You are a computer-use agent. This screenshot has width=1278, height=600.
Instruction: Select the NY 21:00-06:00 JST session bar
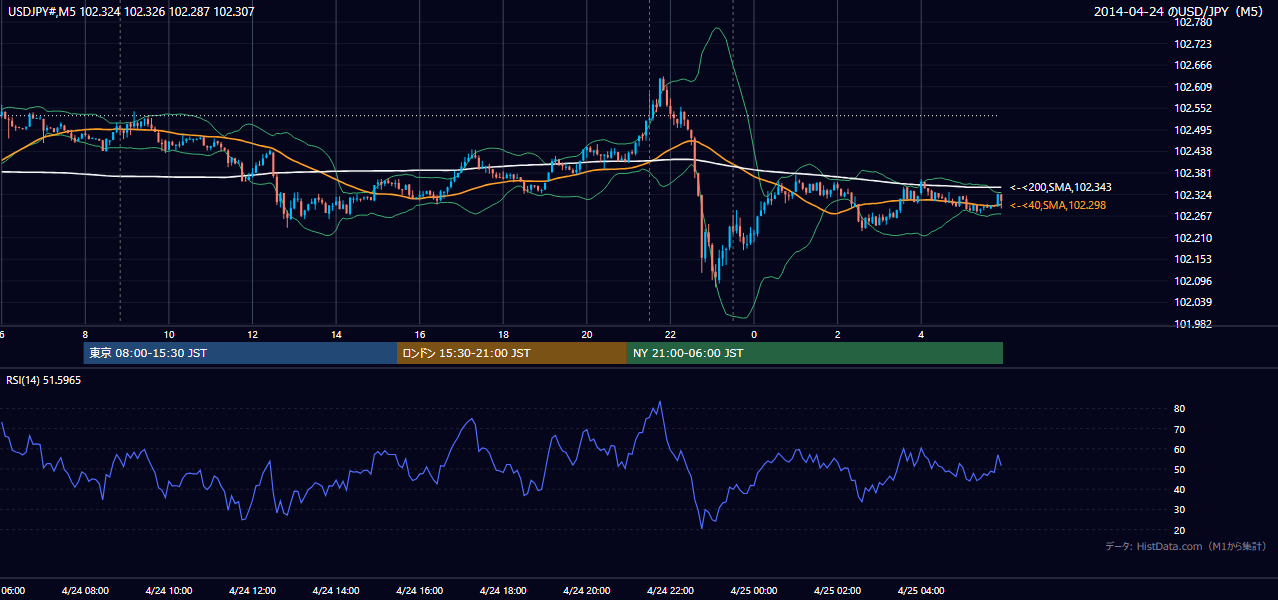[x=815, y=353]
